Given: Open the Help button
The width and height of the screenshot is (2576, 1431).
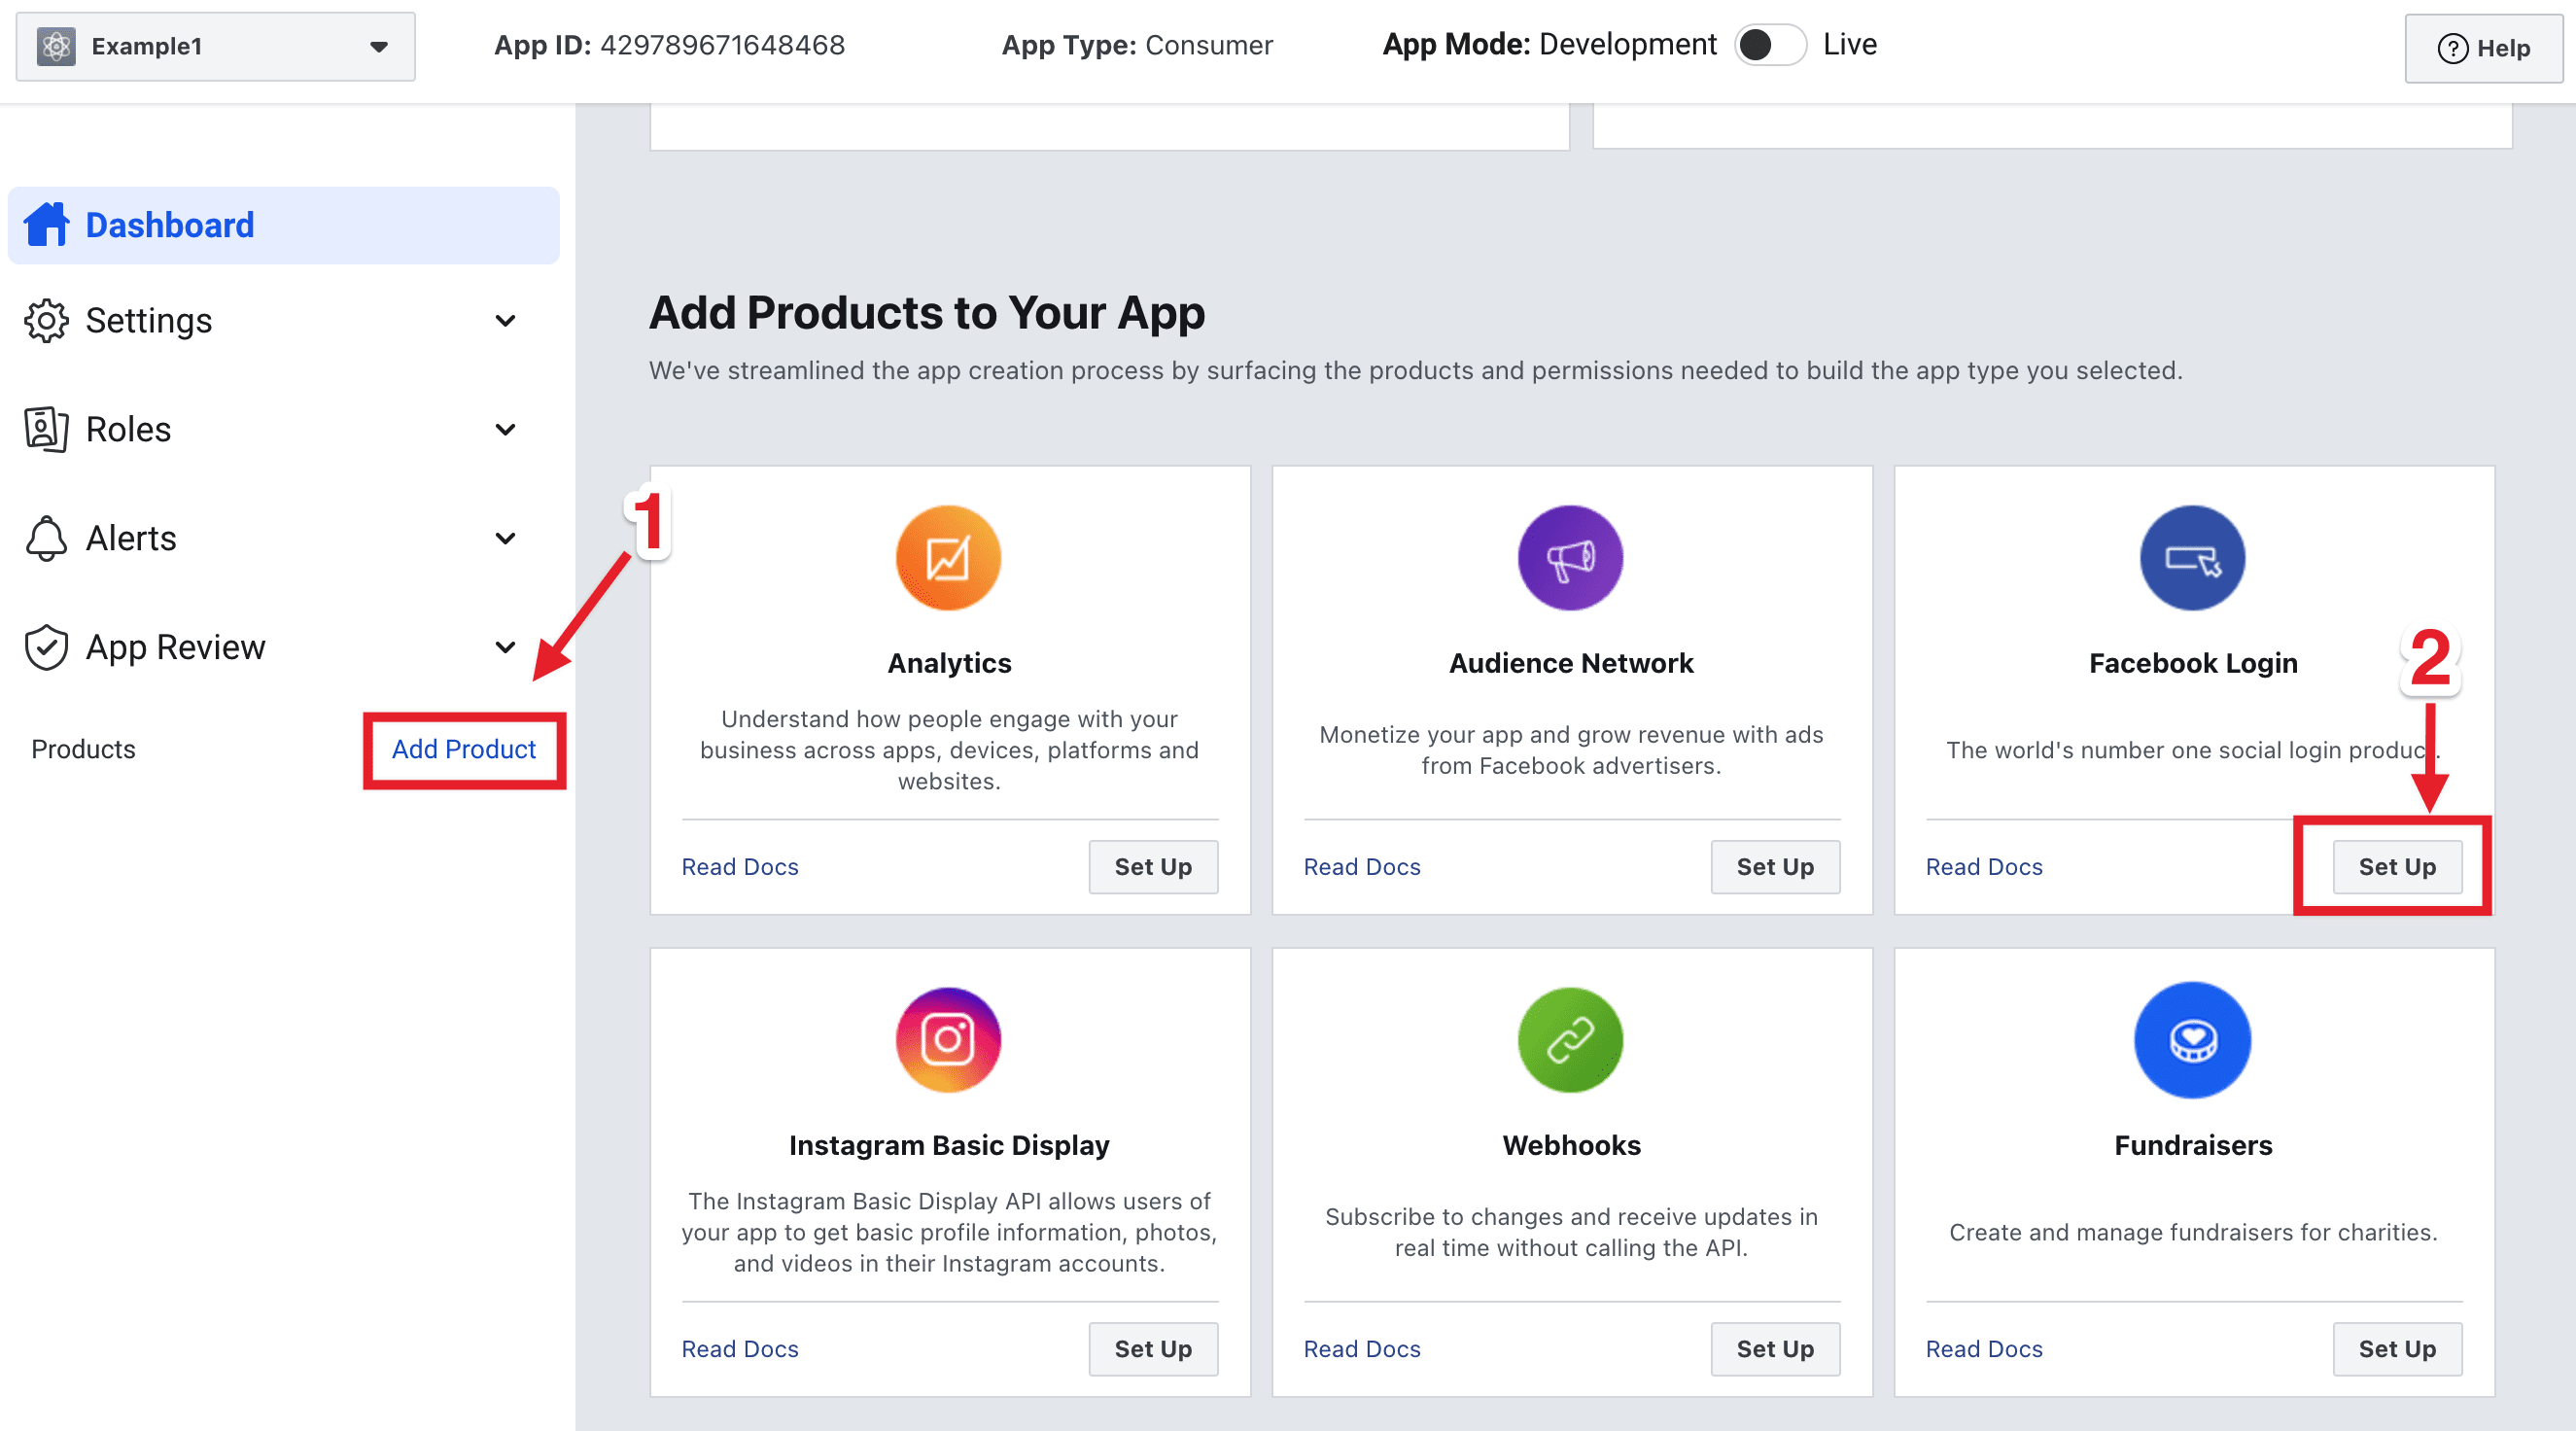Looking at the screenshot, I should (2483, 48).
